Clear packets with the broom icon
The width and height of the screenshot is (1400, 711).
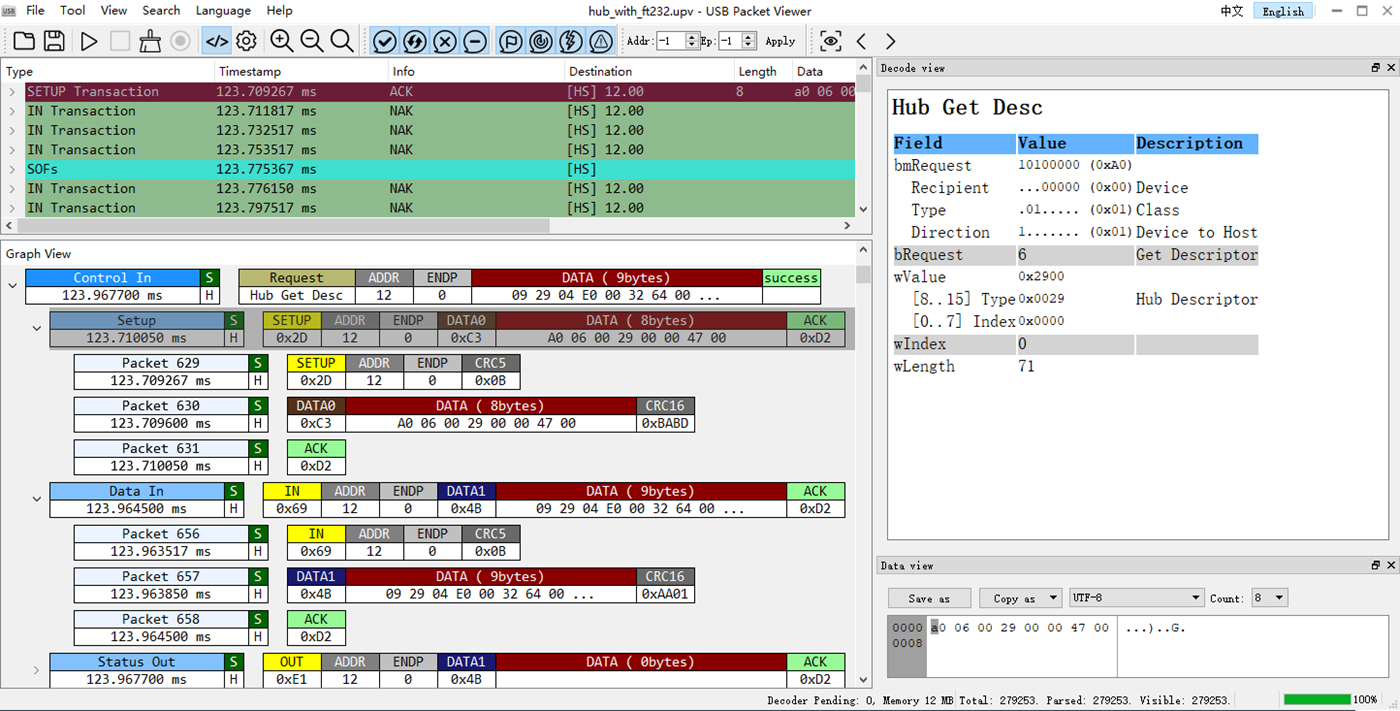150,41
